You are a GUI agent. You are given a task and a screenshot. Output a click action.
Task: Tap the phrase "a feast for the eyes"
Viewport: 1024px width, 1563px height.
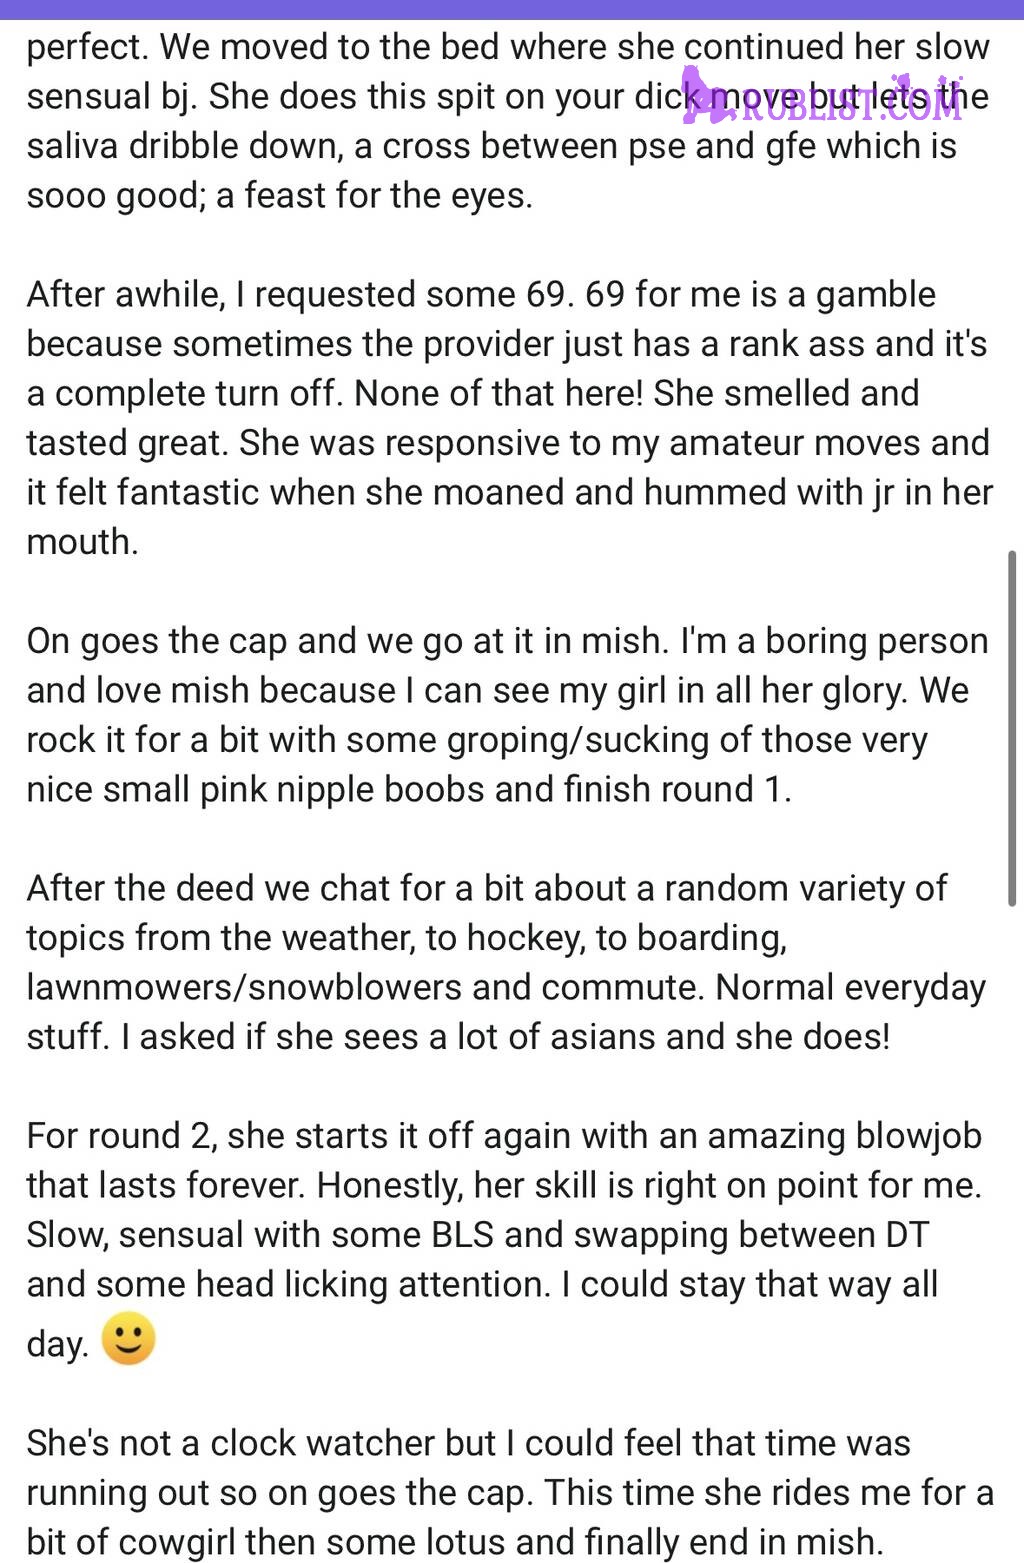(374, 196)
